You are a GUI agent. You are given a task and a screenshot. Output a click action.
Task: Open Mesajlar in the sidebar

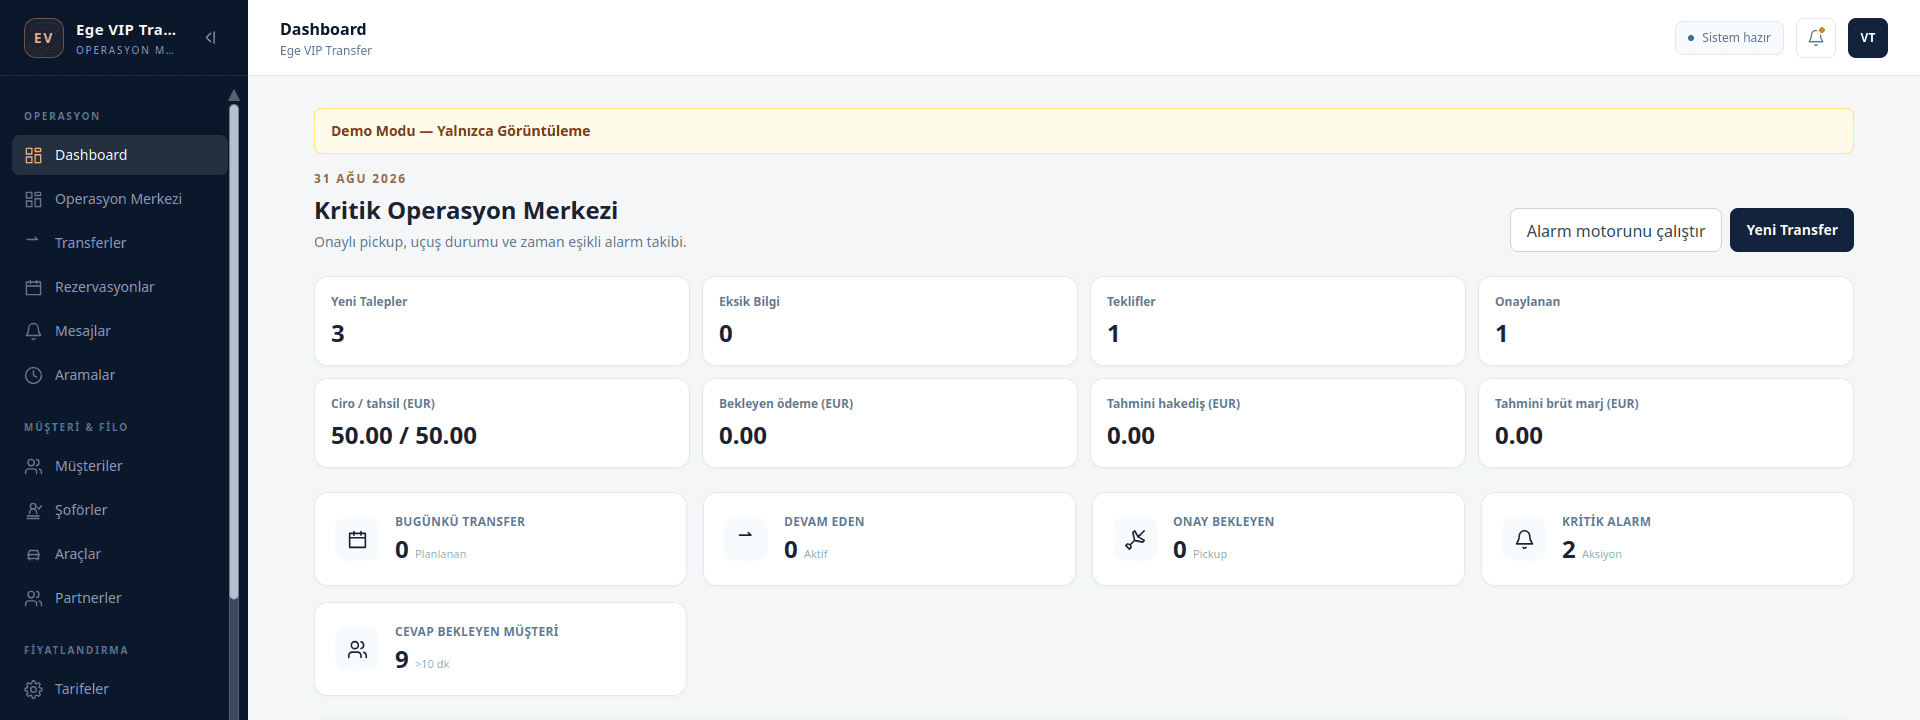pyautogui.click(x=120, y=331)
